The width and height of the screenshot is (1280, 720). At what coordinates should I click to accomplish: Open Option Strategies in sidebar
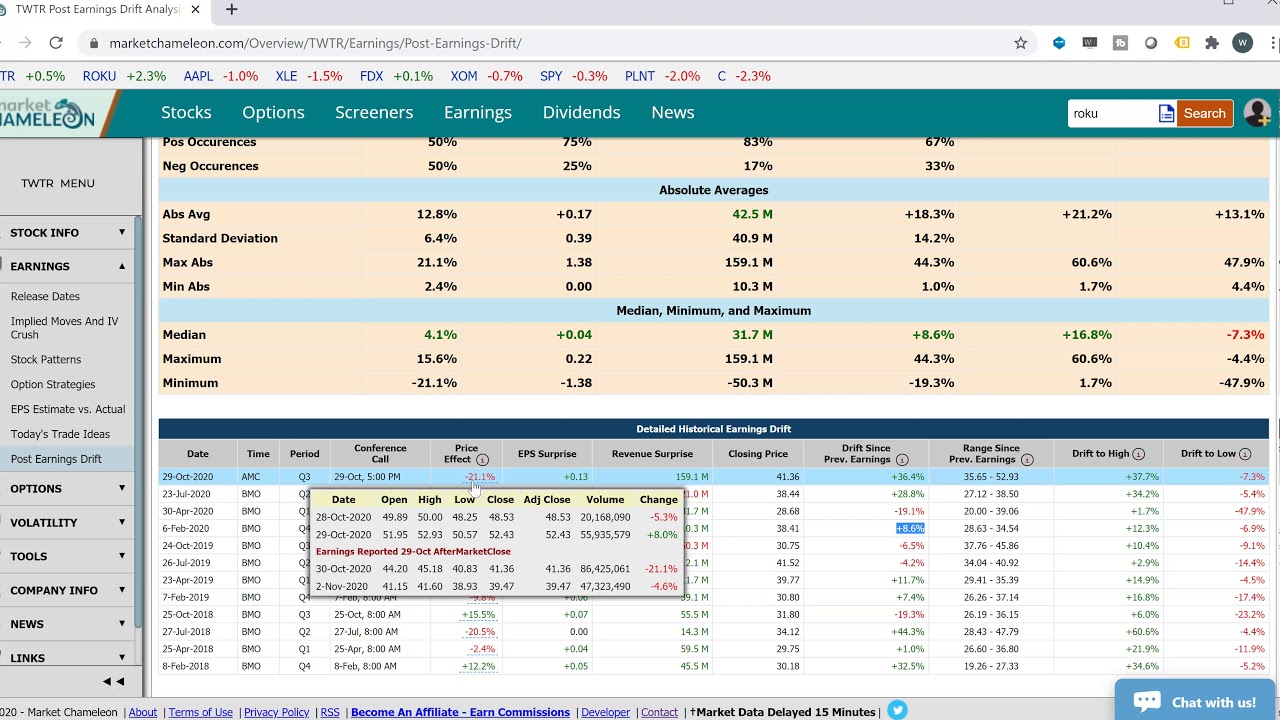(53, 384)
